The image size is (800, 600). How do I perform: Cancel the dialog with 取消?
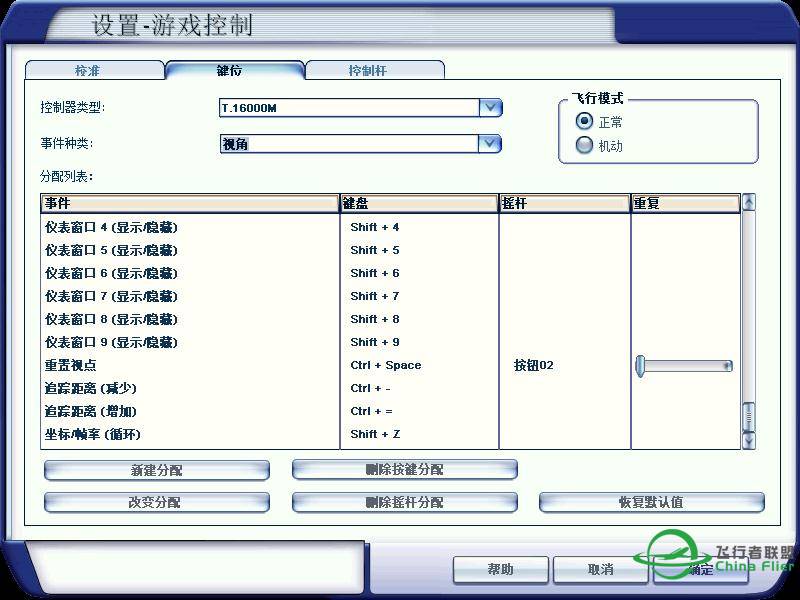tap(600, 569)
